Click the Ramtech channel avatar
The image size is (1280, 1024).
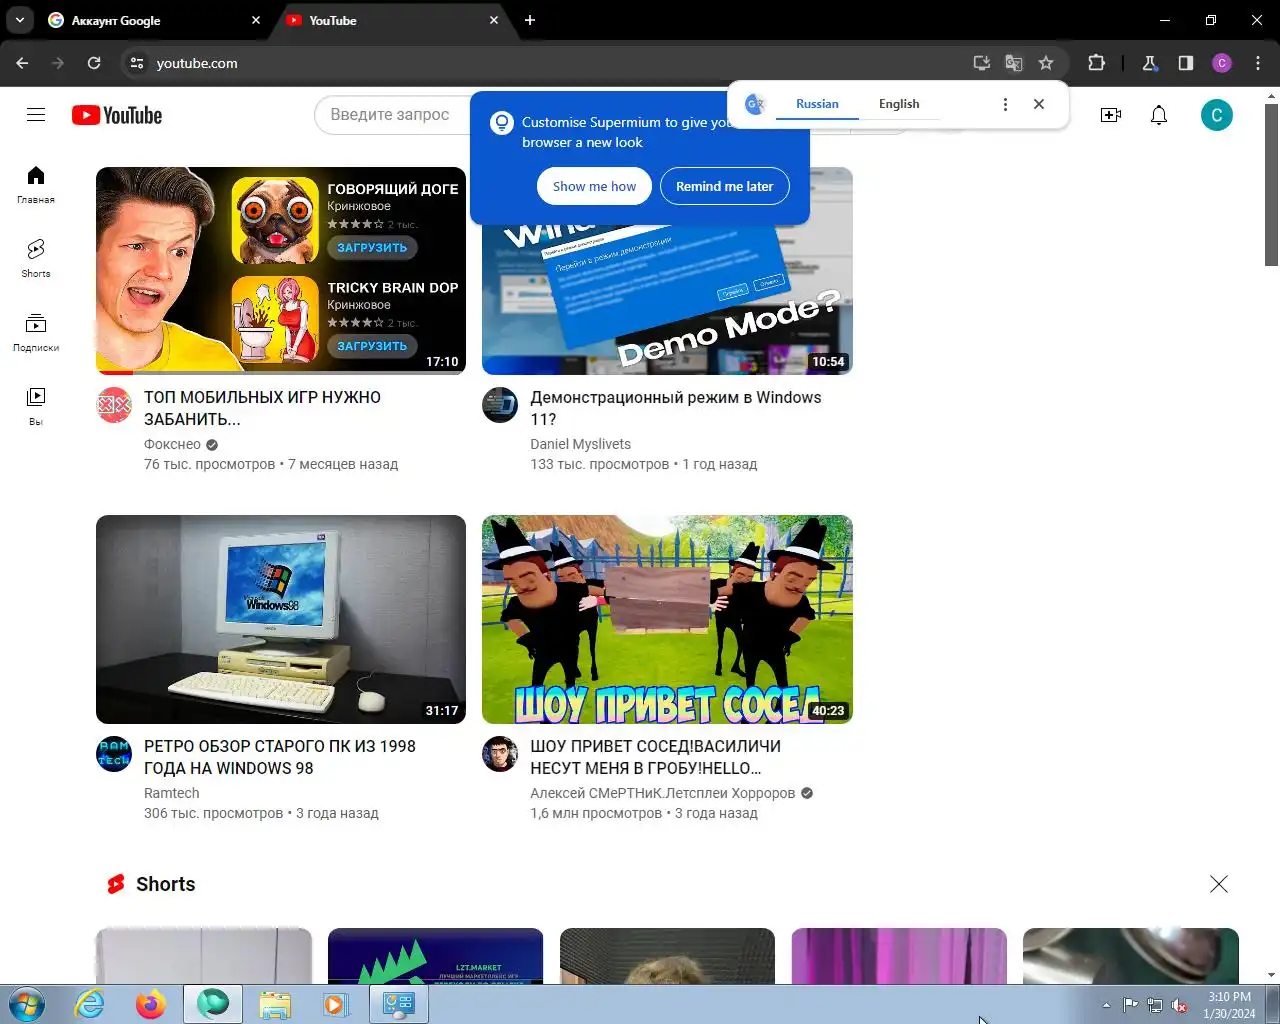point(114,754)
